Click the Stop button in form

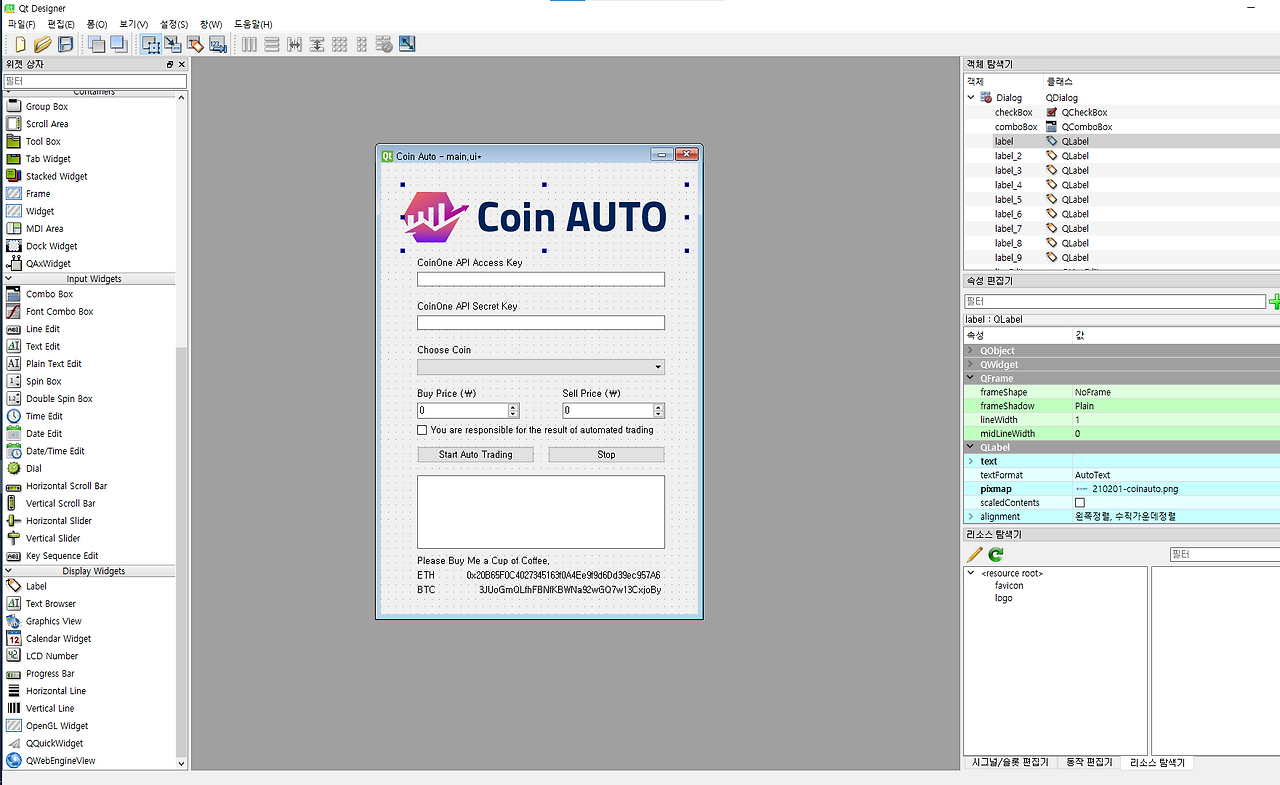click(x=606, y=455)
